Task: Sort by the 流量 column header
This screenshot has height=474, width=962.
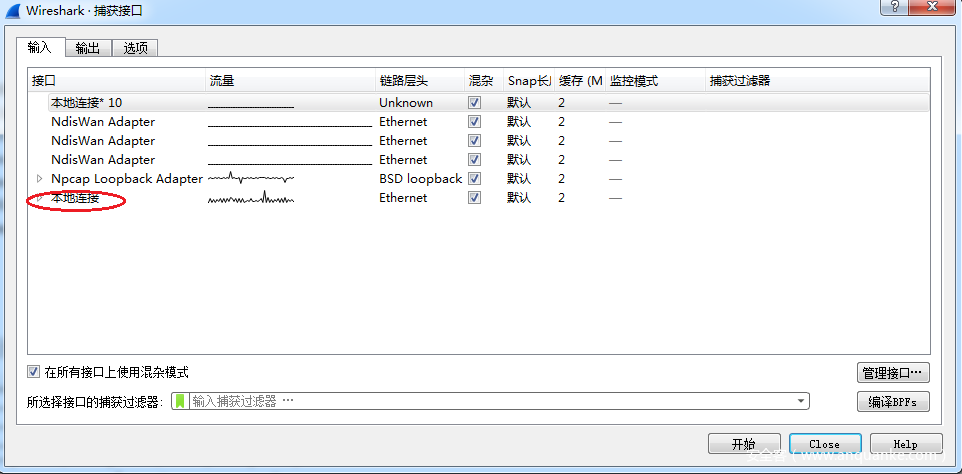Action: click(290, 80)
